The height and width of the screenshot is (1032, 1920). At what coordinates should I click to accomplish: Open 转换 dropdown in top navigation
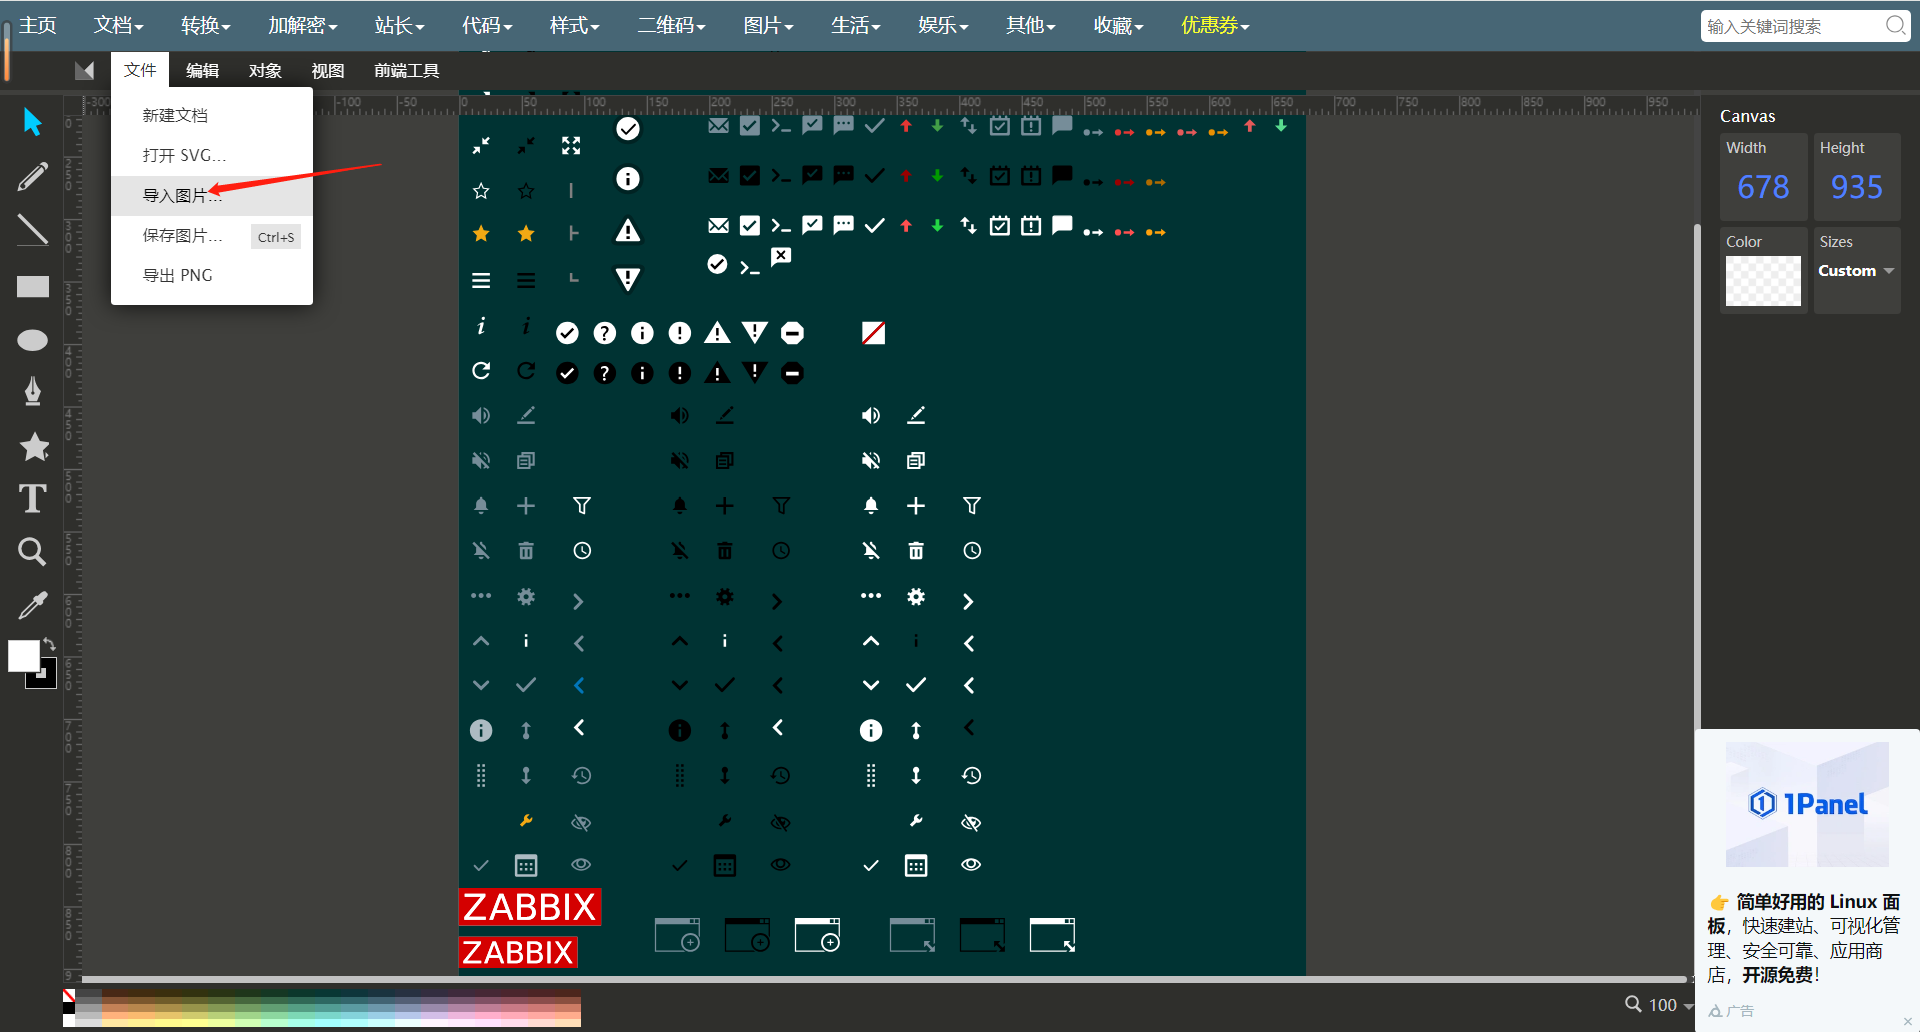[205, 25]
